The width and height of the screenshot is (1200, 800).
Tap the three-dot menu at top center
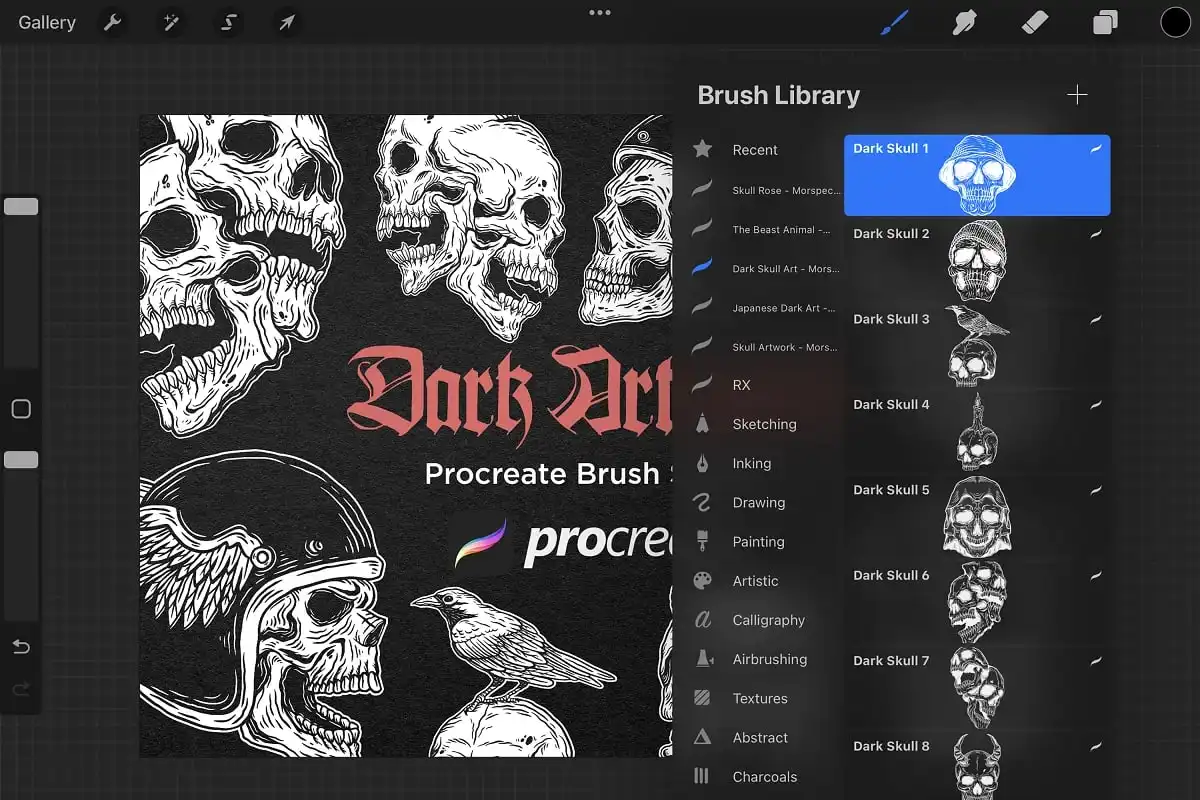point(600,13)
